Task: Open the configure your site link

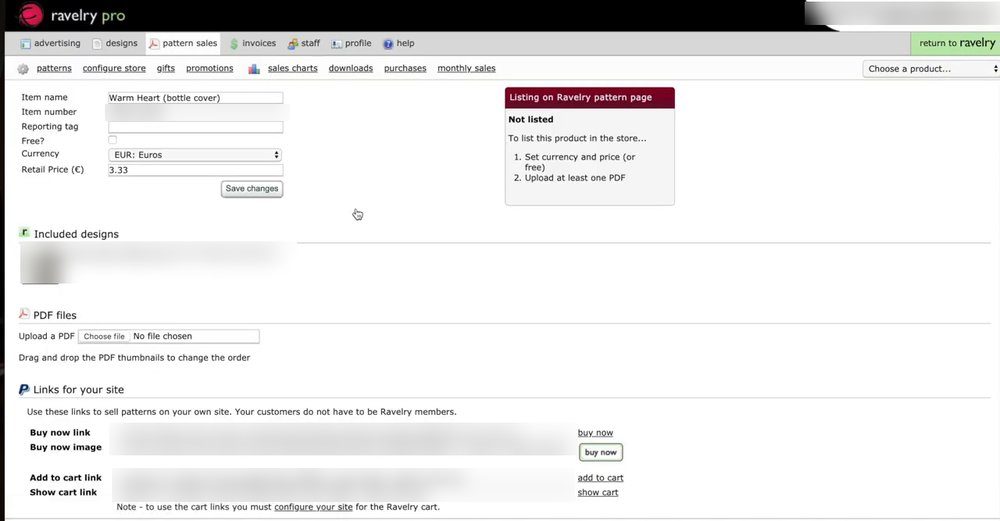Action: tap(313, 507)
